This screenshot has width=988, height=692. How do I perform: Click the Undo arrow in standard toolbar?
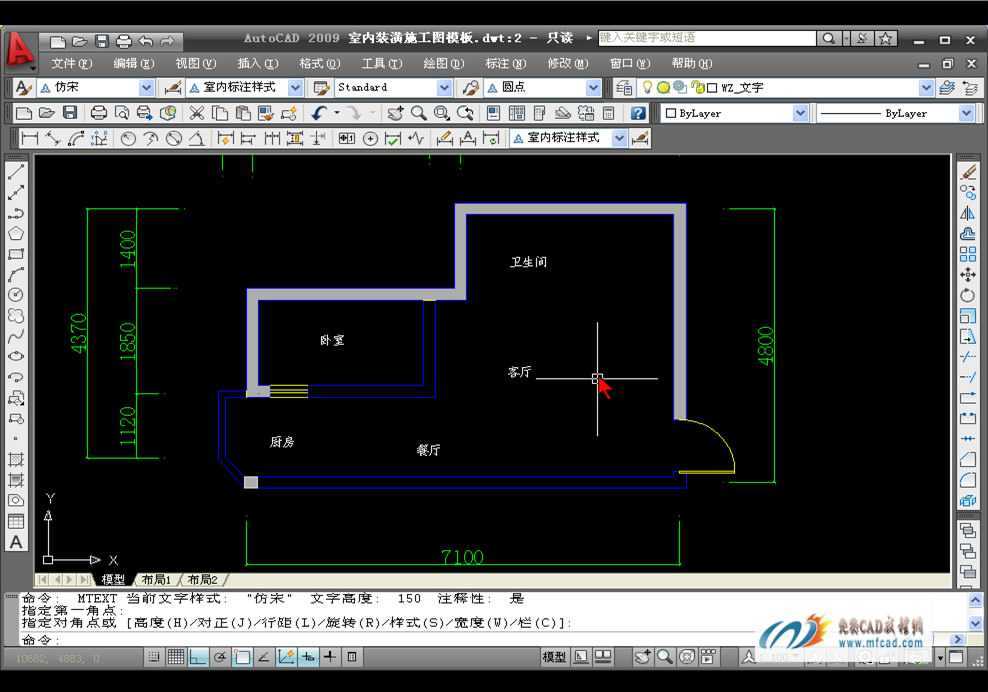[x=319, y=113]
